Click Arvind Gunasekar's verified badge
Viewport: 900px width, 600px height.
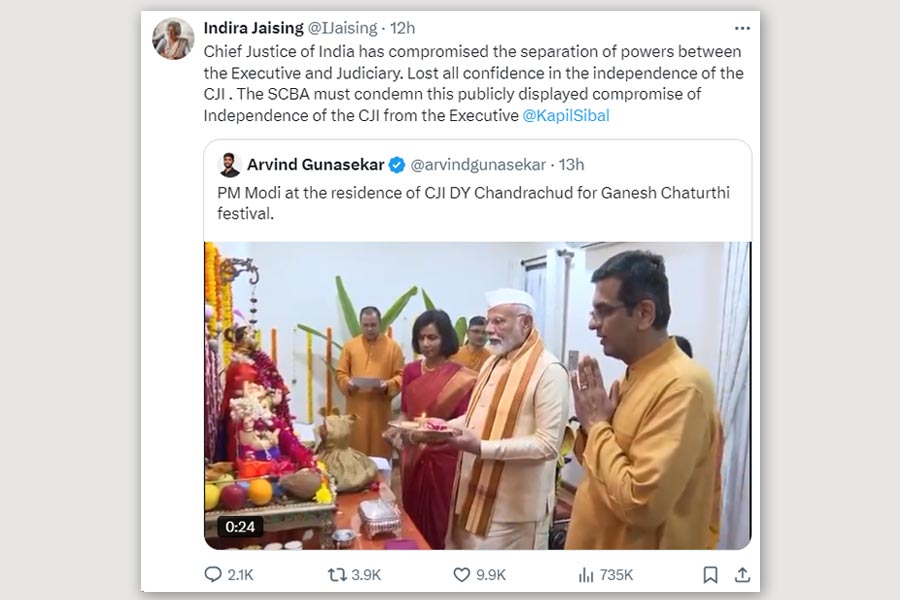[x=396, y=164]
